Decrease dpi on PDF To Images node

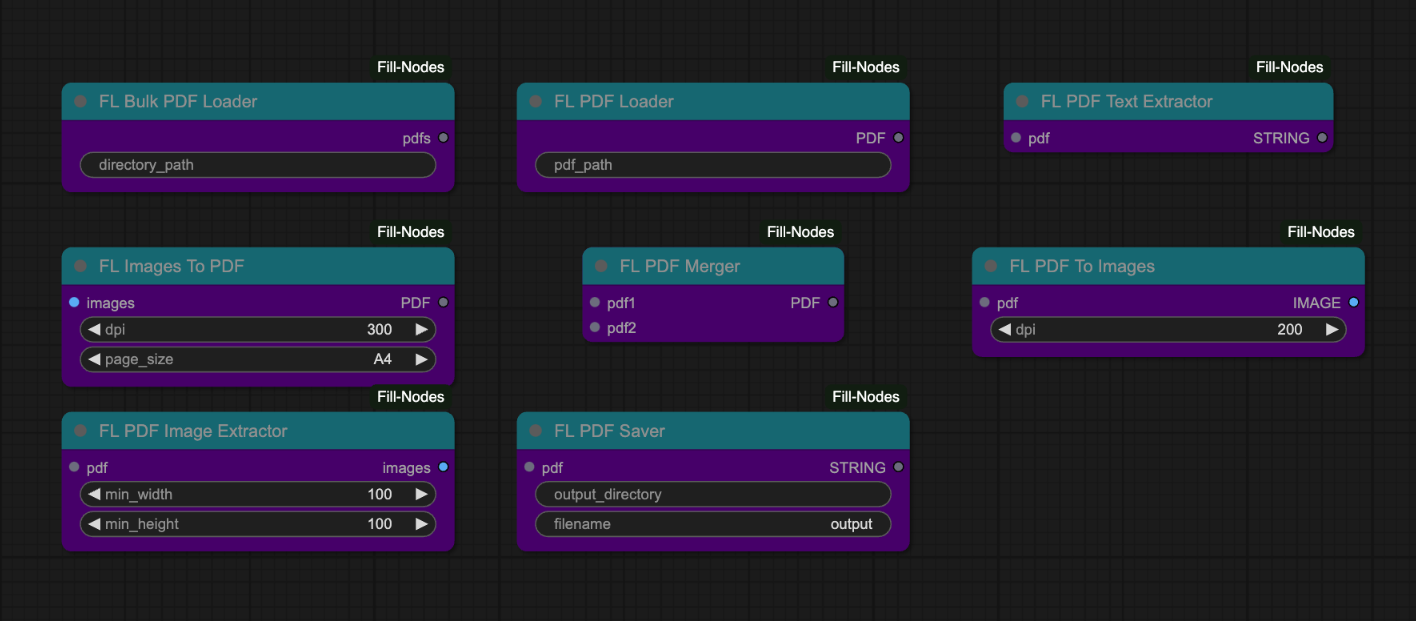click(x=1006, y=329)
